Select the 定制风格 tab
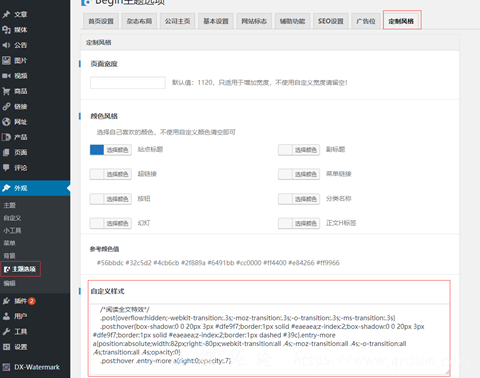 coord(402,21)
